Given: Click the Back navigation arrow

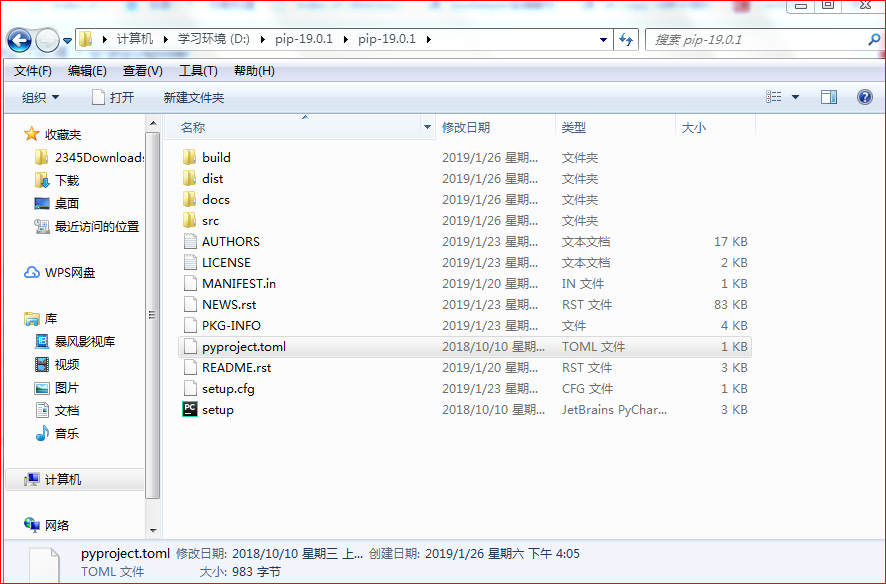Looking at the screenshot, I should pos(20,40).
